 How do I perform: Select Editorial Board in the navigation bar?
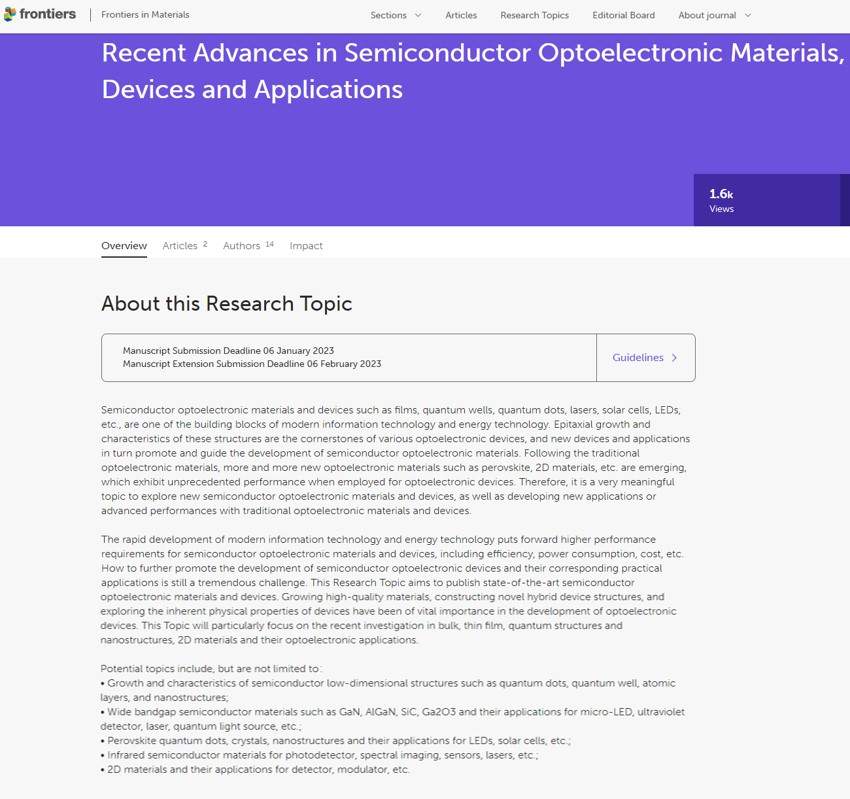click(623, 16)
